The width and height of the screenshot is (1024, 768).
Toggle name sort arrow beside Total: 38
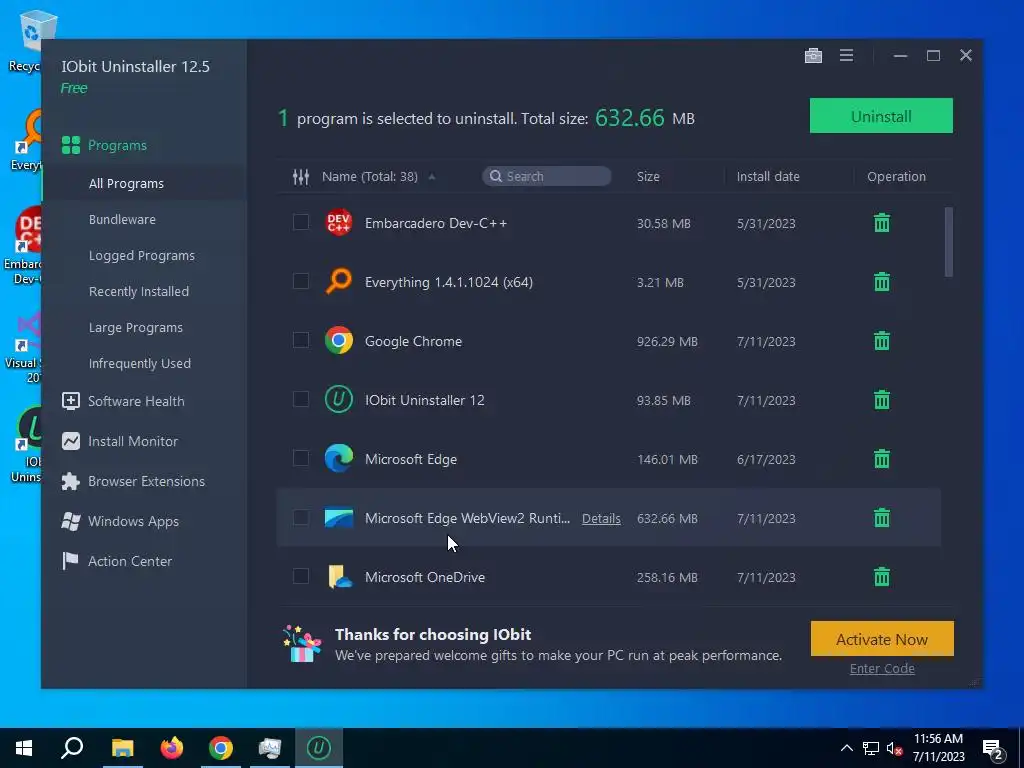432,177
